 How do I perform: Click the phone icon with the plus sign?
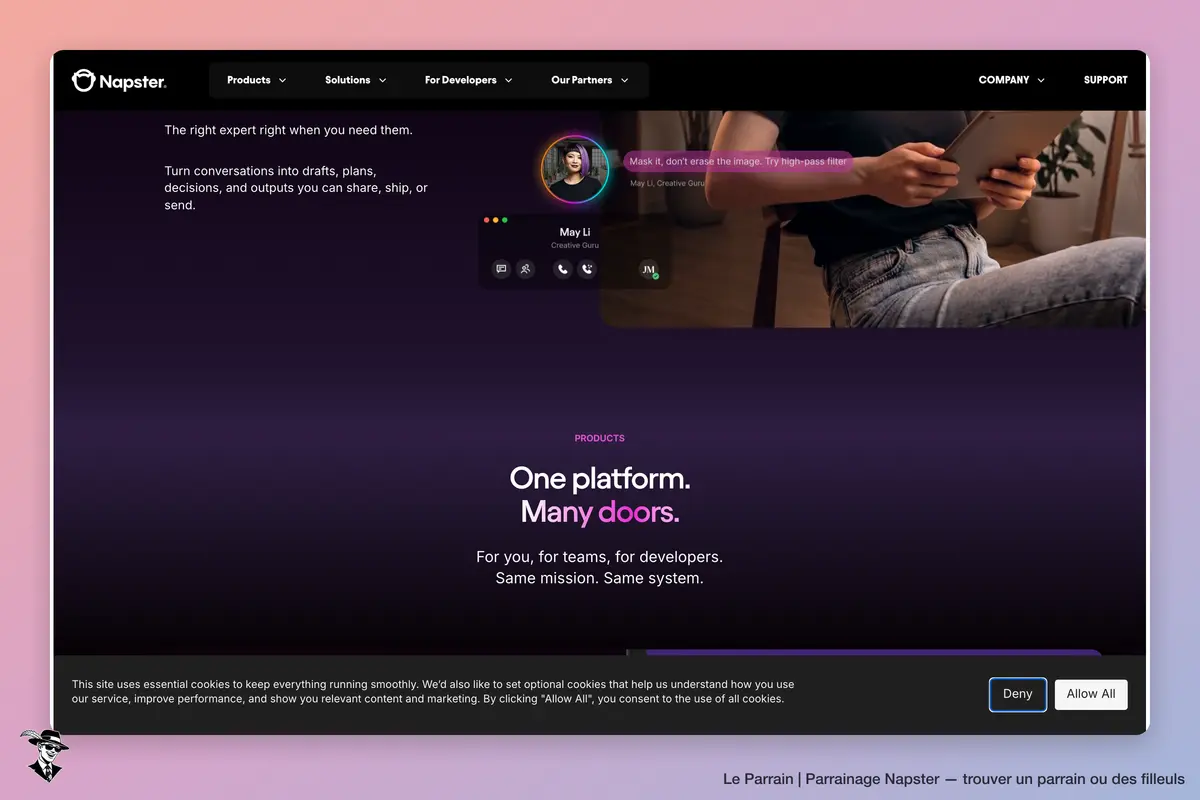point(587,269)
